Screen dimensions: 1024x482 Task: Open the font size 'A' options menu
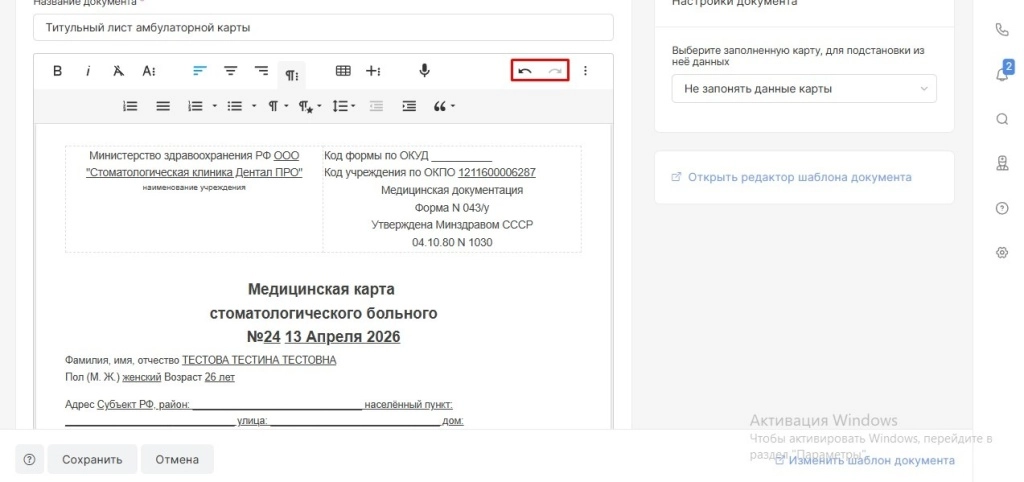coord(149,71)
